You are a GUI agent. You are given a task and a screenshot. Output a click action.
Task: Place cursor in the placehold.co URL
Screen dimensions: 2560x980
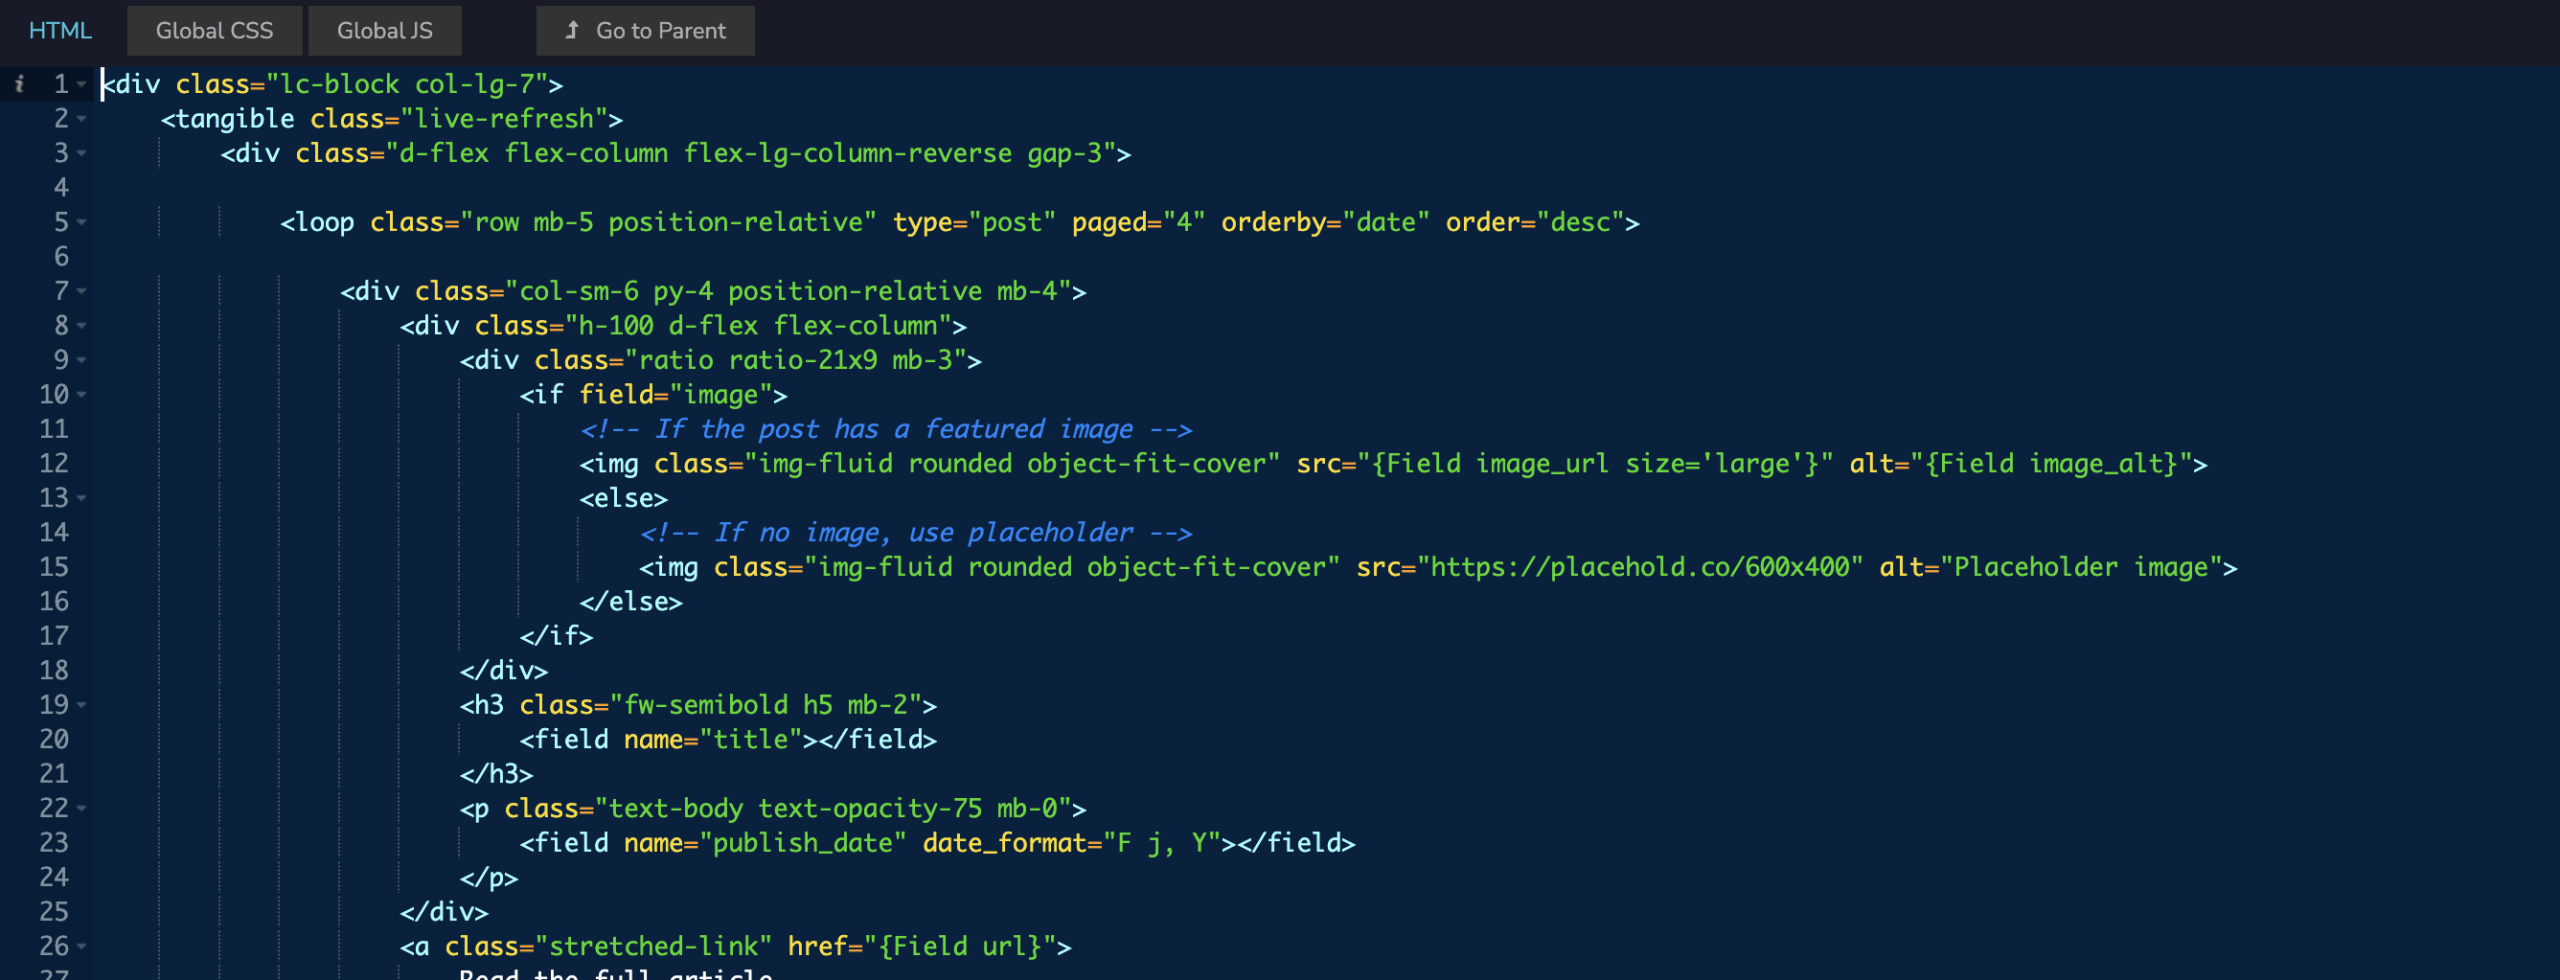[1640, 568]
